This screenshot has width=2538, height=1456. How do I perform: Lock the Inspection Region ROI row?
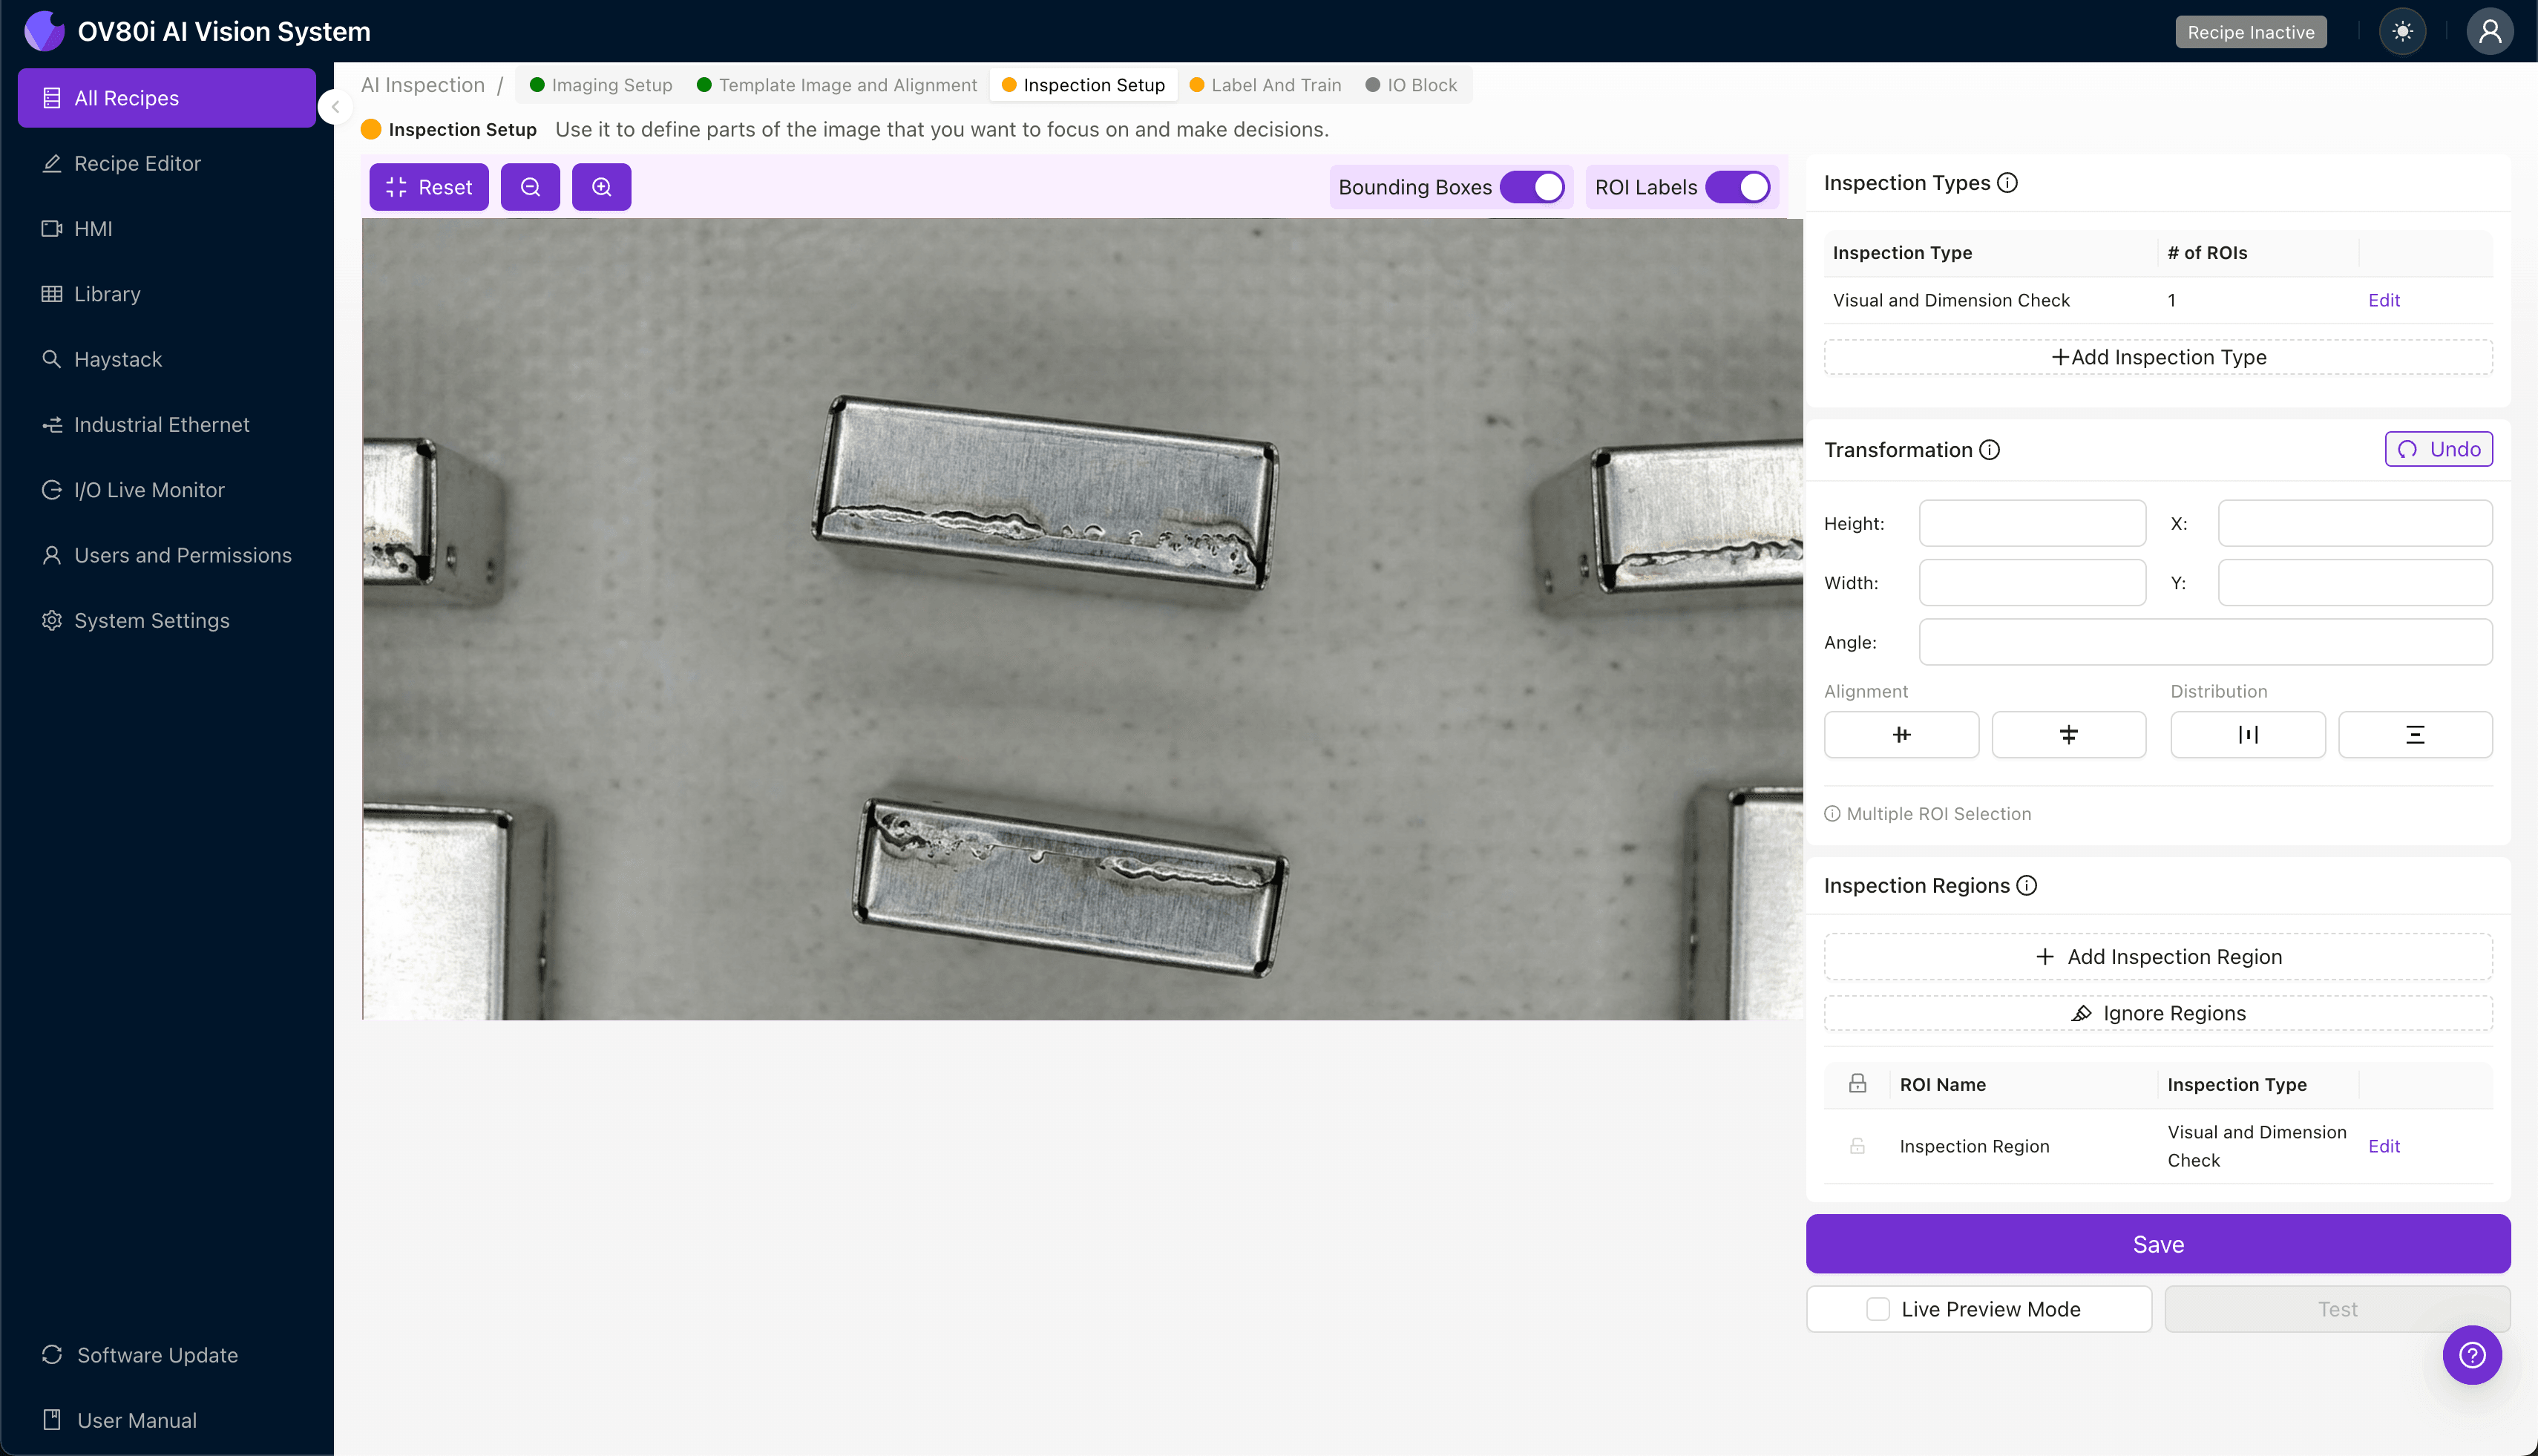point(1858,1146)
